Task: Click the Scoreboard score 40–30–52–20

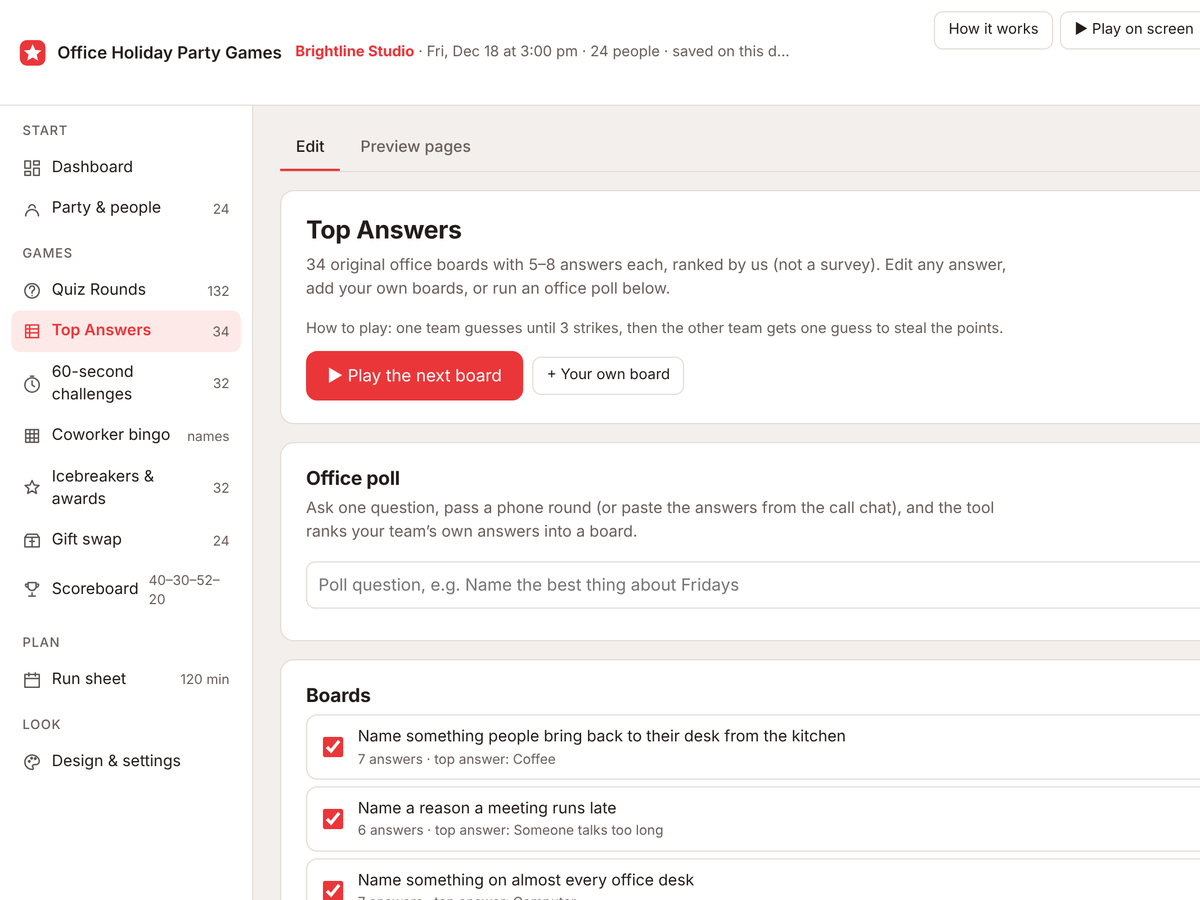Action: click(x=185, y=590)
